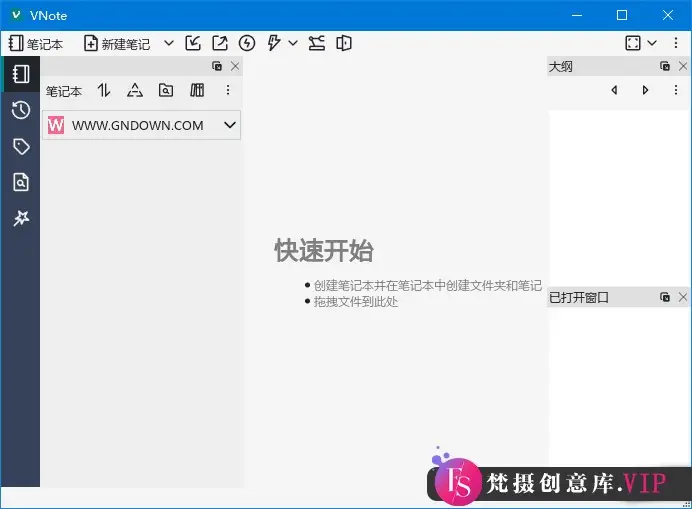This screenshot has height=509, width=692.
Task: Click the 拖拽文件到此处 text
Action: pyautogui.click(x=356, y=302)
